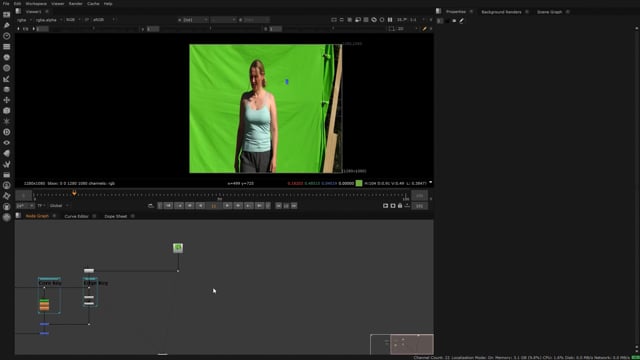Click the orange node inside Core Key backdrop
This screenshot has height=360, width=640.
click(x=44, y=306)
